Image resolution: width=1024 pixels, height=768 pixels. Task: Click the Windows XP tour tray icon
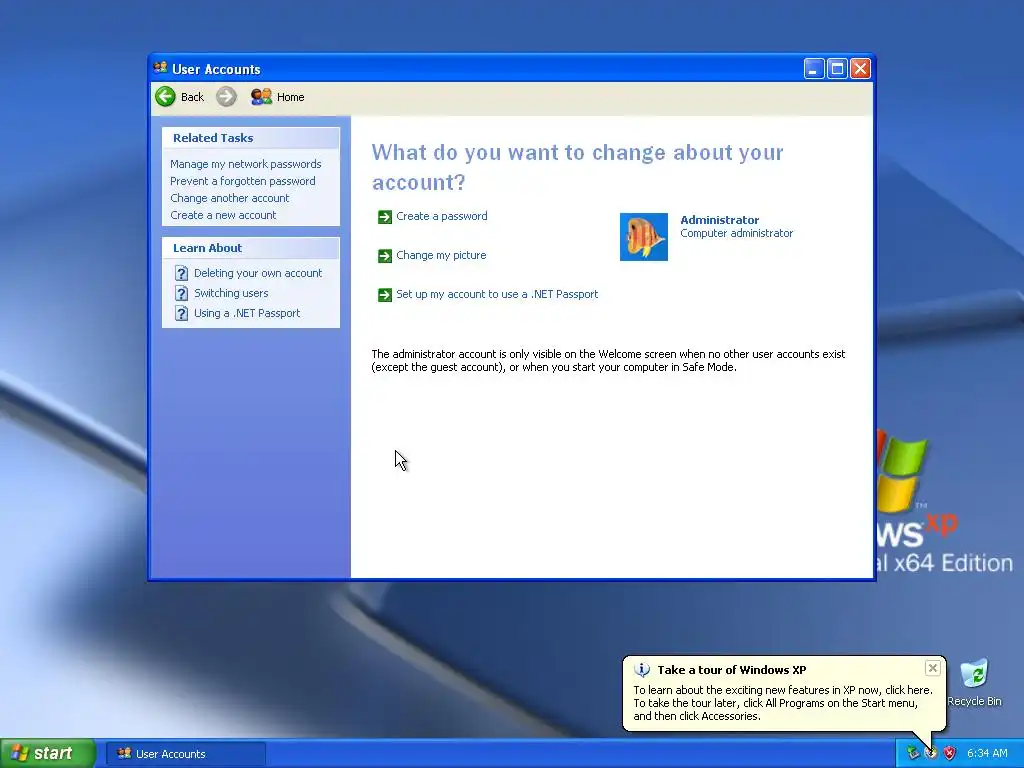pyautogui.click(x=931, y=753)
